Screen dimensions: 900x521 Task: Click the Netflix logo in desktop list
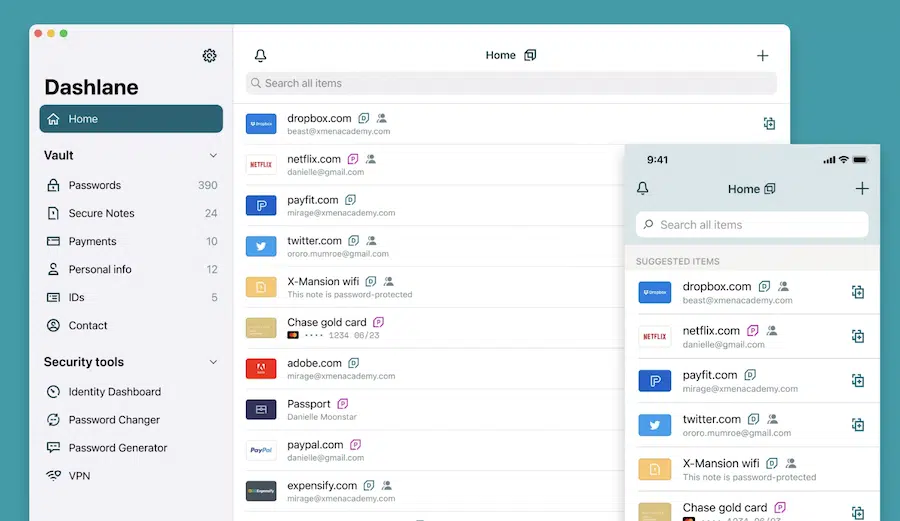(x=261, y=165)
